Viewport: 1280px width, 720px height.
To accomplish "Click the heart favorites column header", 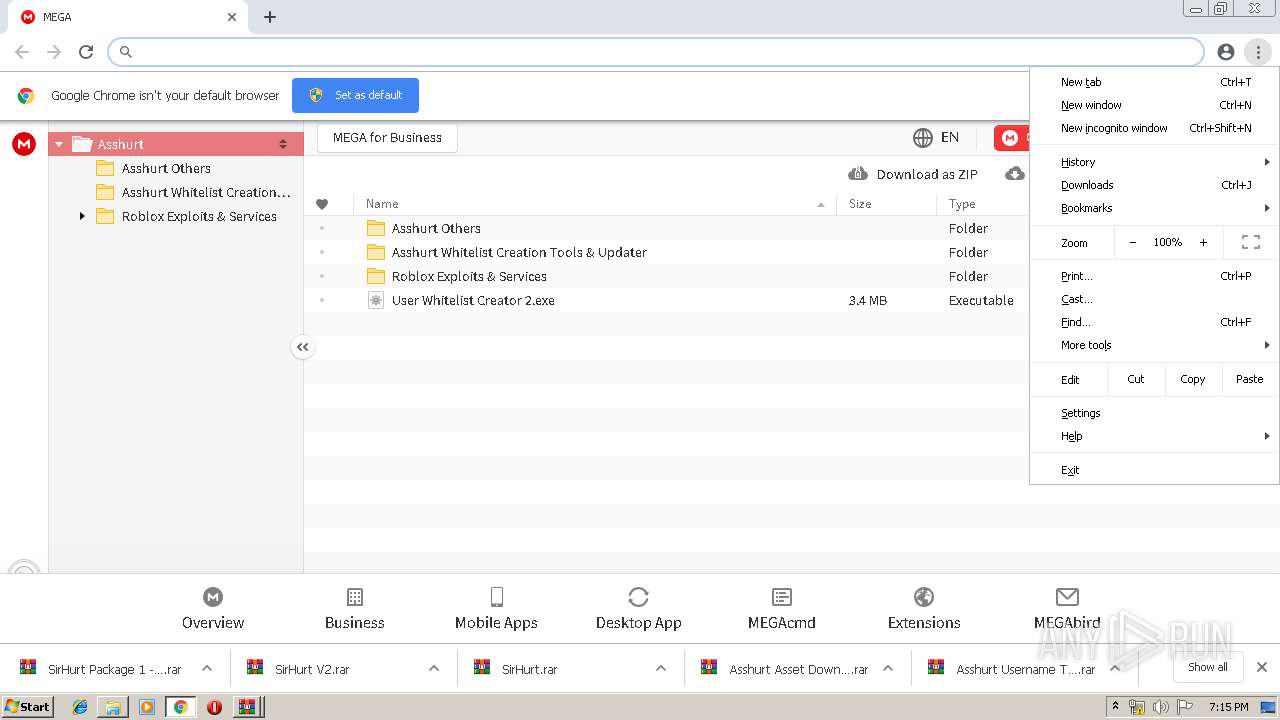I will pyautogui.click(x=322, y=204).
